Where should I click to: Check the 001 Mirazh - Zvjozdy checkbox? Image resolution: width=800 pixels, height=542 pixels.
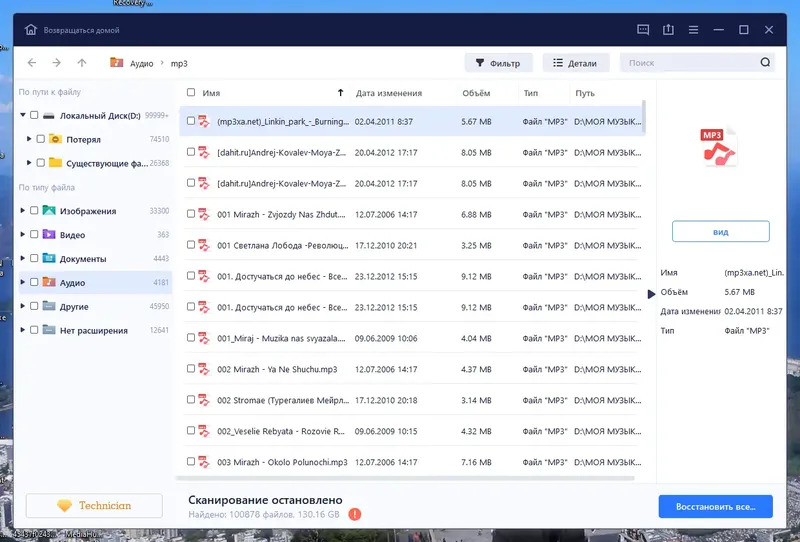tap(191, 214)
